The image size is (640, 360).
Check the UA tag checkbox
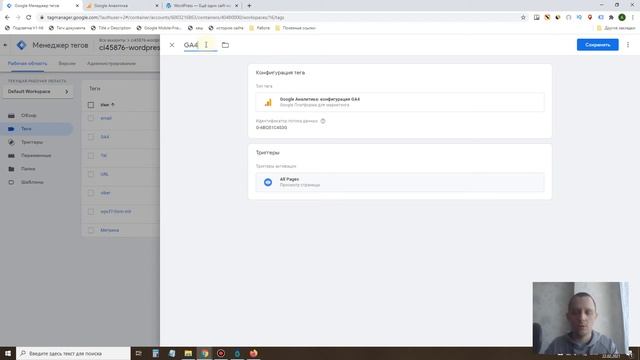(91, 174)
